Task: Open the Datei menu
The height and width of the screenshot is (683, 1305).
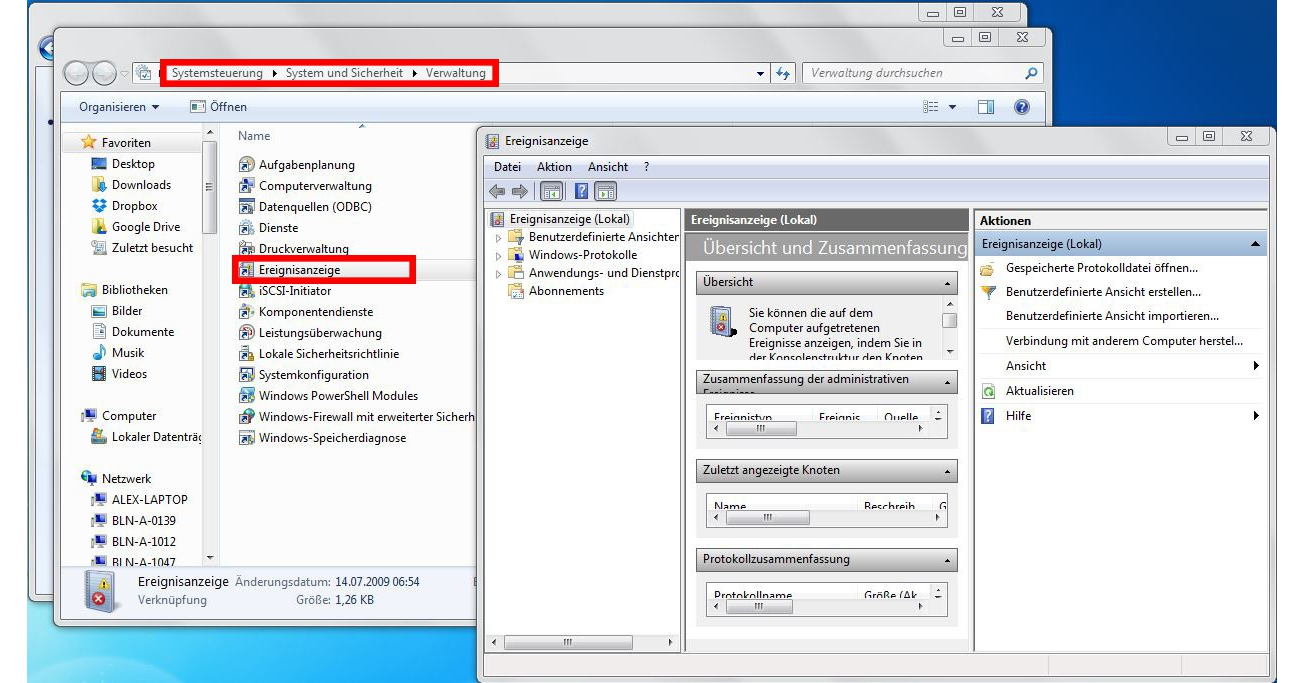Action: coord(507,167)
